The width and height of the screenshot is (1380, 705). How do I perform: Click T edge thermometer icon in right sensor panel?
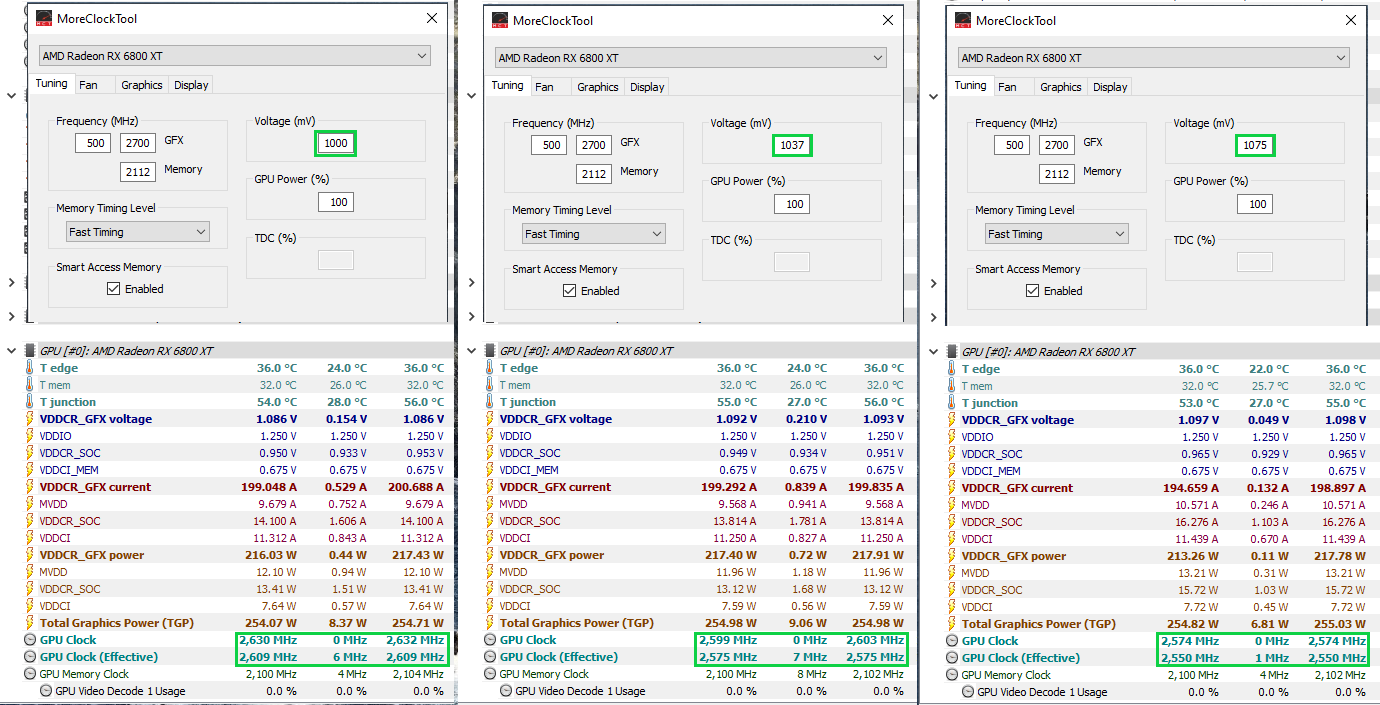pyautogui.click(x=951, y=369)
